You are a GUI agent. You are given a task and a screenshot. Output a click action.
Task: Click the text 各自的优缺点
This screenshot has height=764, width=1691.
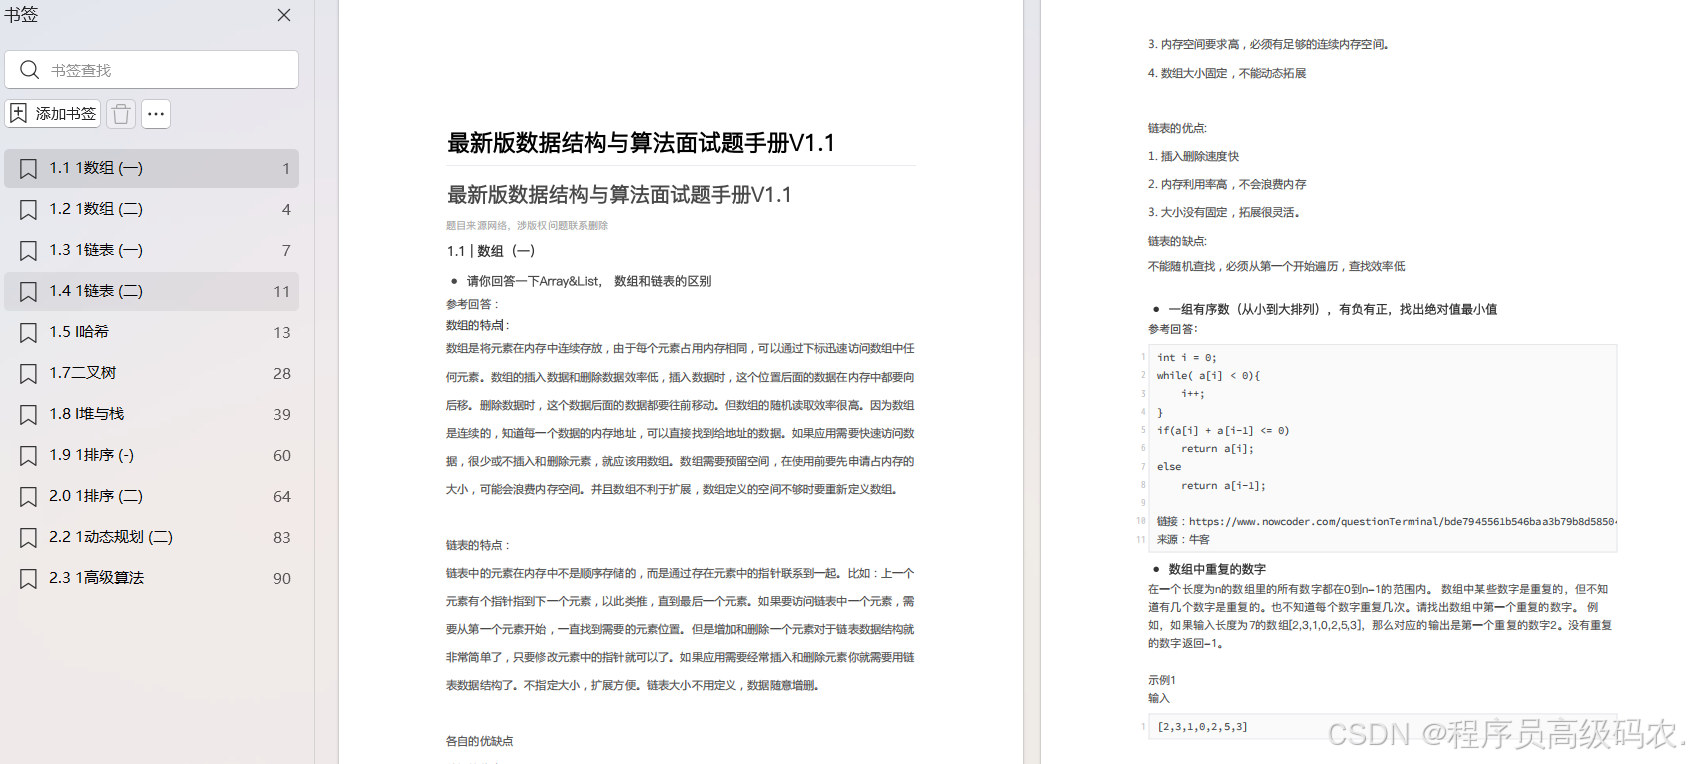point(480,741)
